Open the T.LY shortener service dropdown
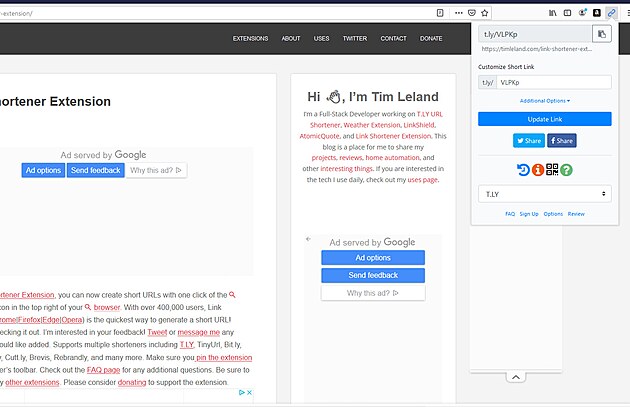Viewport: 630px width, 407px height. (x=545, y=194)
